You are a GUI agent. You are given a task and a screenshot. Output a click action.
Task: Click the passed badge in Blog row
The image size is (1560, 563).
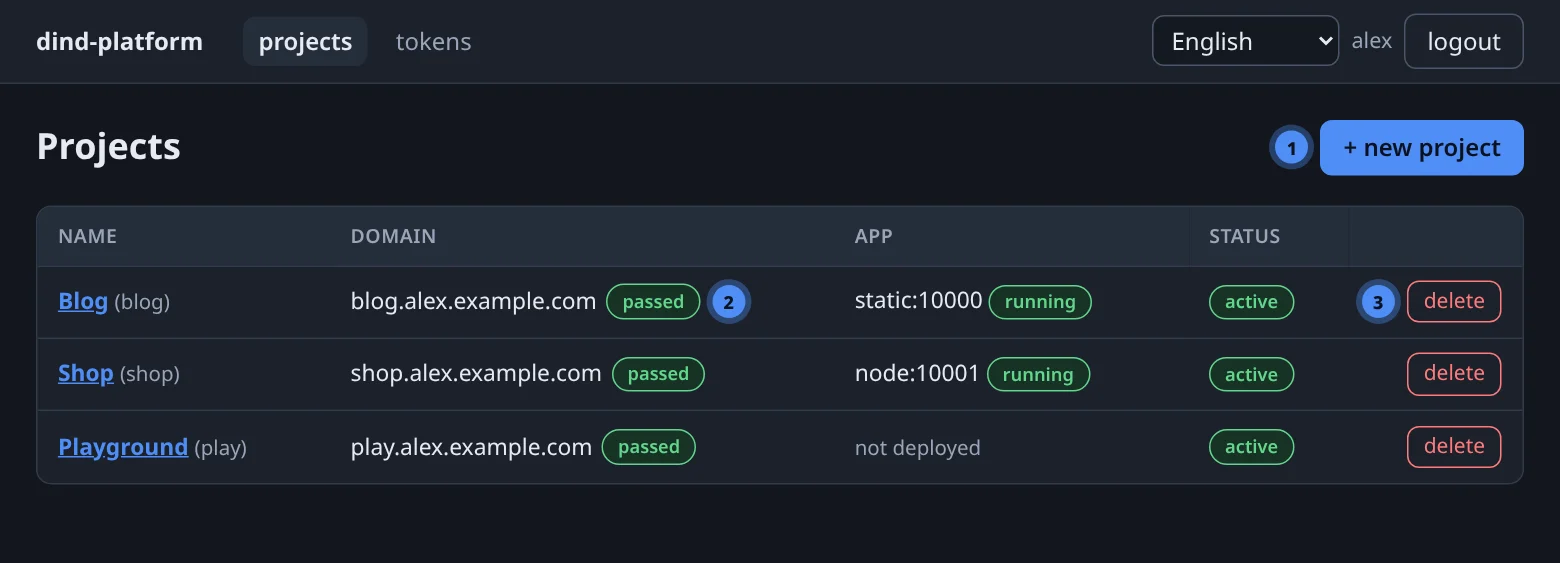653,302
